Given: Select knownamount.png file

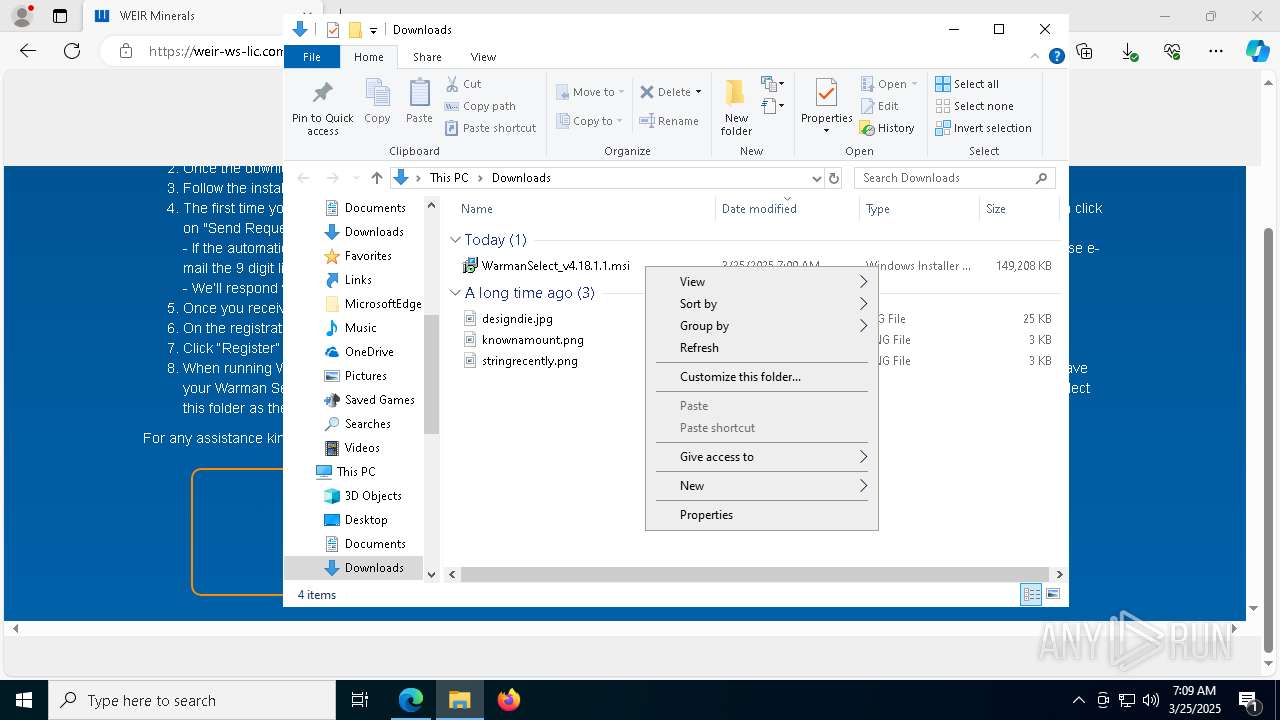Looking at the screenshot, I should point(533,340).
